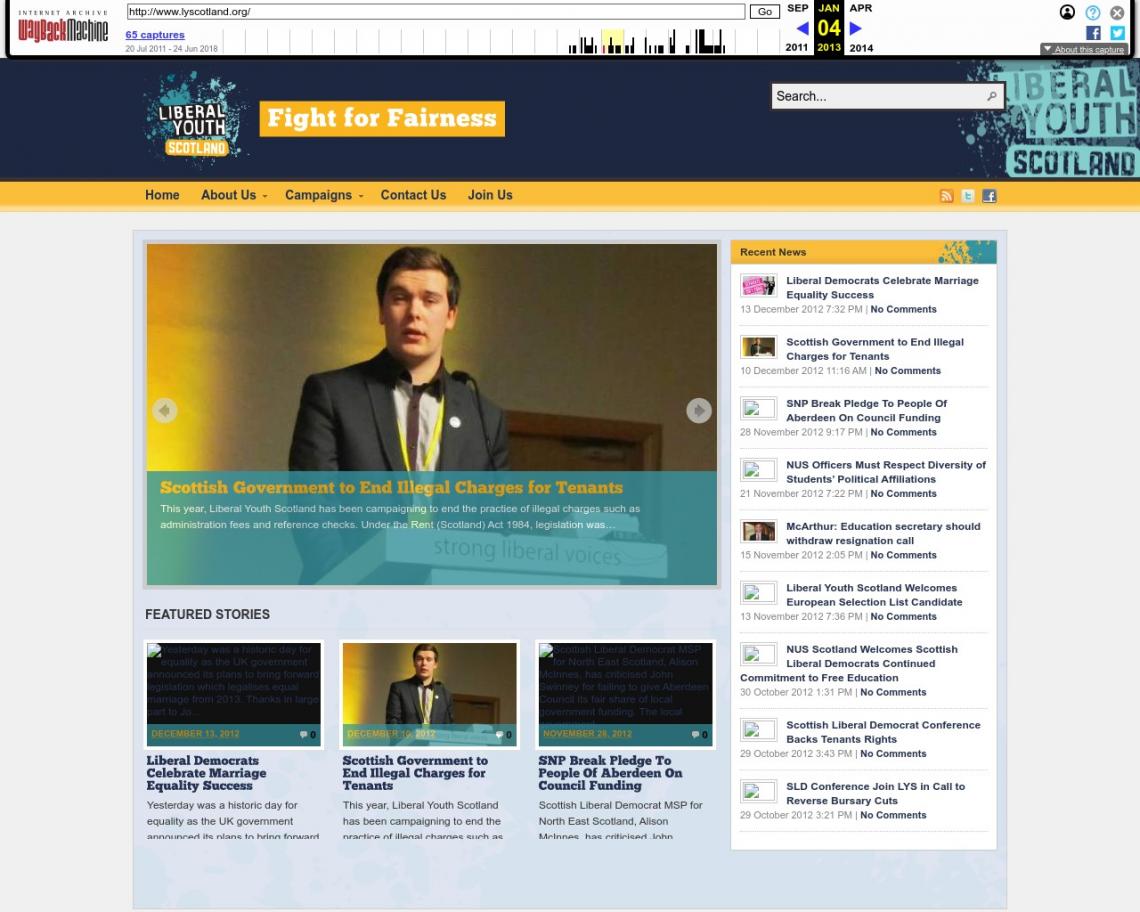Click thumbnail for McArthur Education secretary news
1140x912 pixels.
[758, 532]
